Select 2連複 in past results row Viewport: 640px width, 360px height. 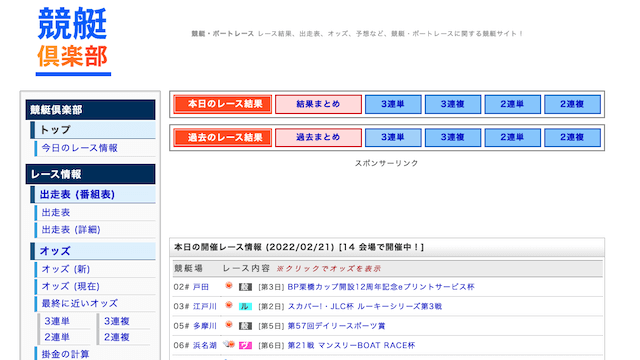click(x=572, y=138)
